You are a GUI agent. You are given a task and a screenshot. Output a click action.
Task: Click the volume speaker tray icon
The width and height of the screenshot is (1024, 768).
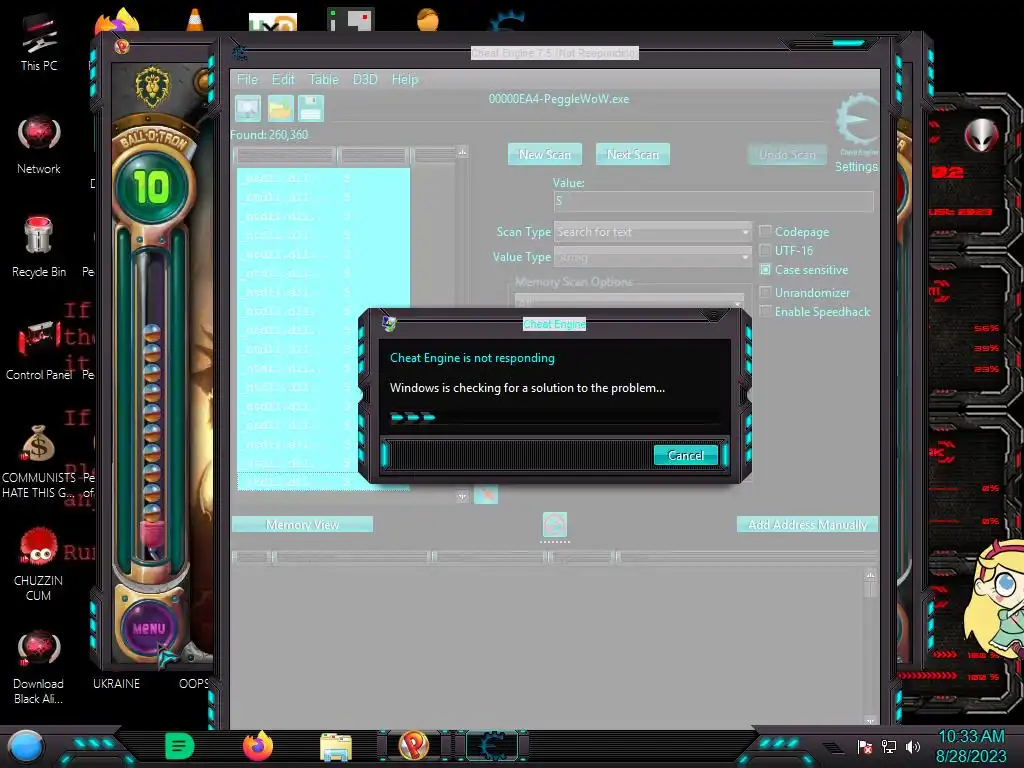(913, 746)
